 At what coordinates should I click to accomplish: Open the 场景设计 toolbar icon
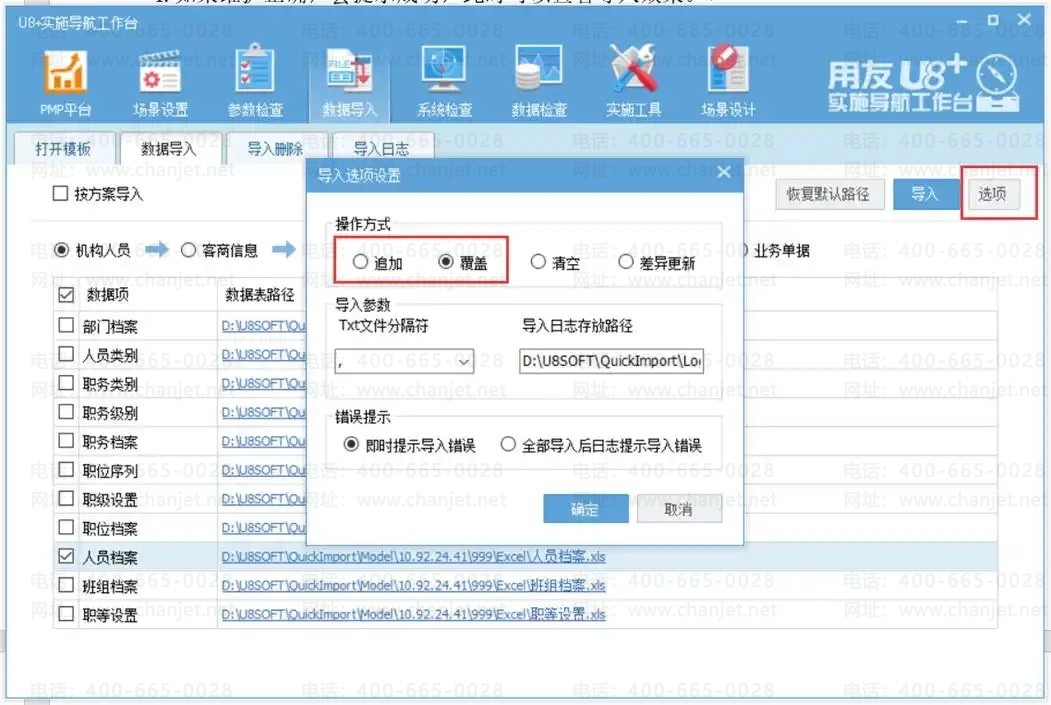[727, 80]
